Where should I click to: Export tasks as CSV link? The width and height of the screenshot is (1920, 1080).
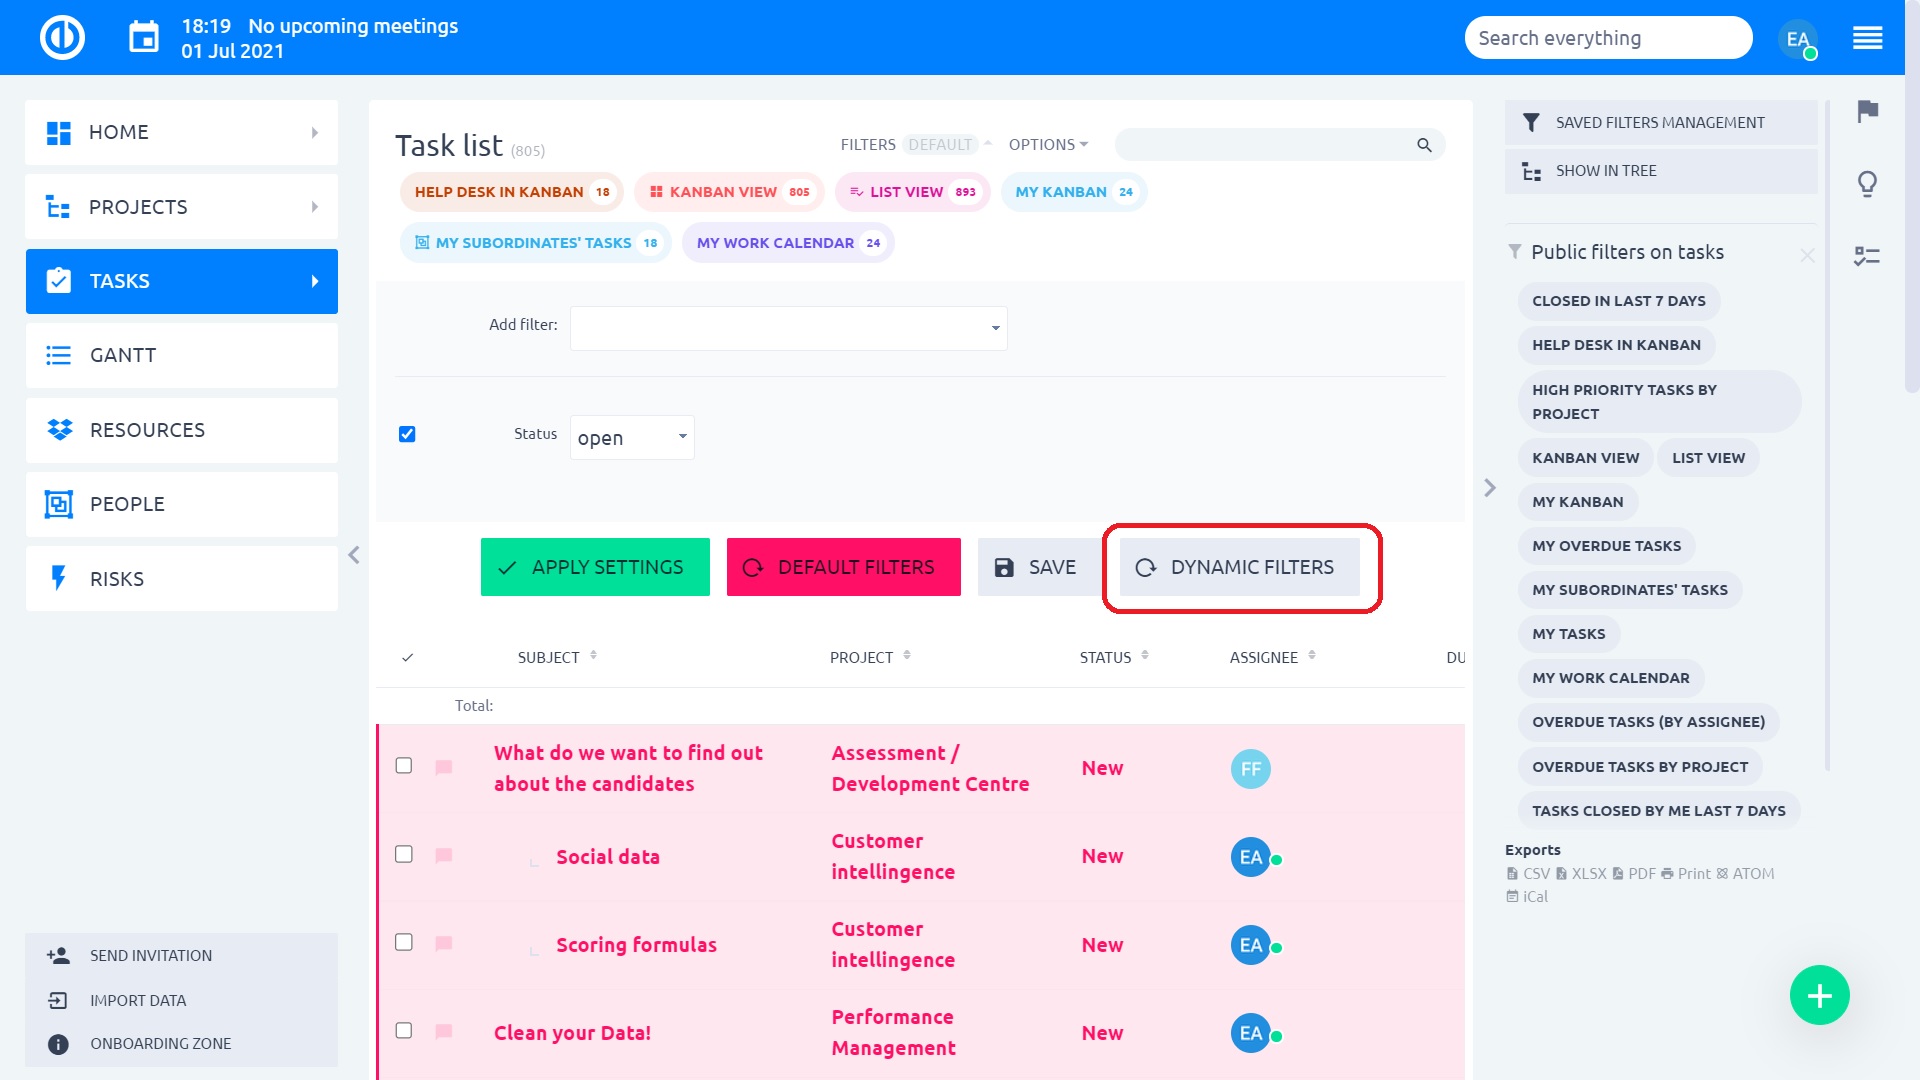(1529, 874)
